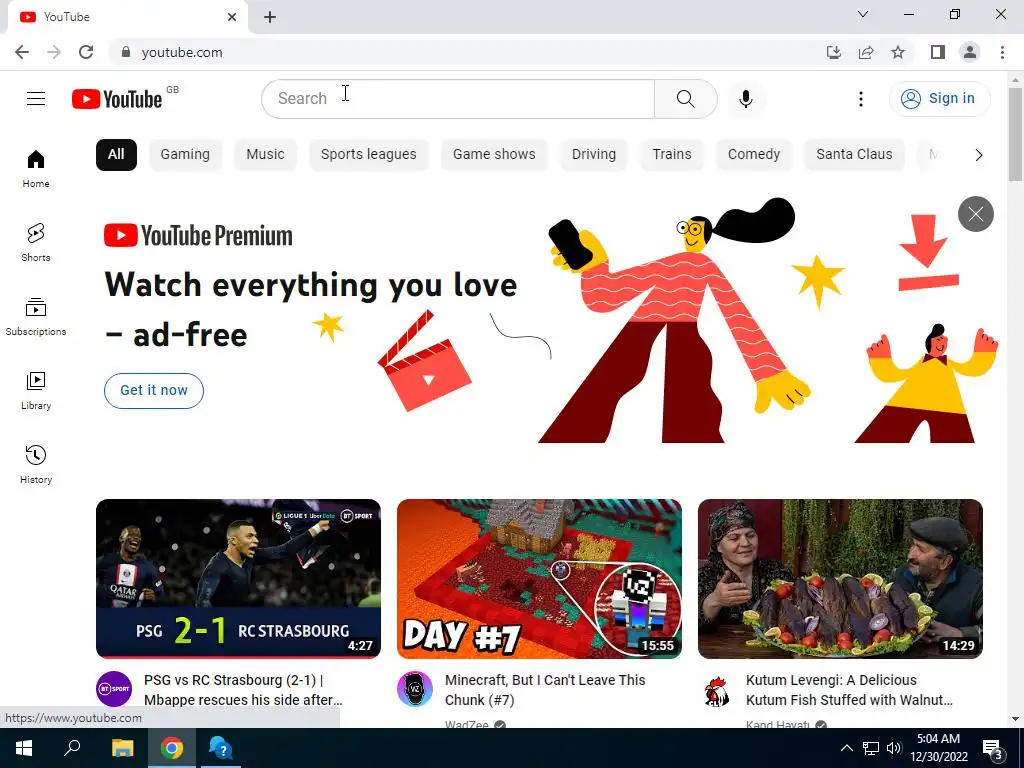
Task: Open YouTube settings three-dot menu
Action: (x=861, y=99)
